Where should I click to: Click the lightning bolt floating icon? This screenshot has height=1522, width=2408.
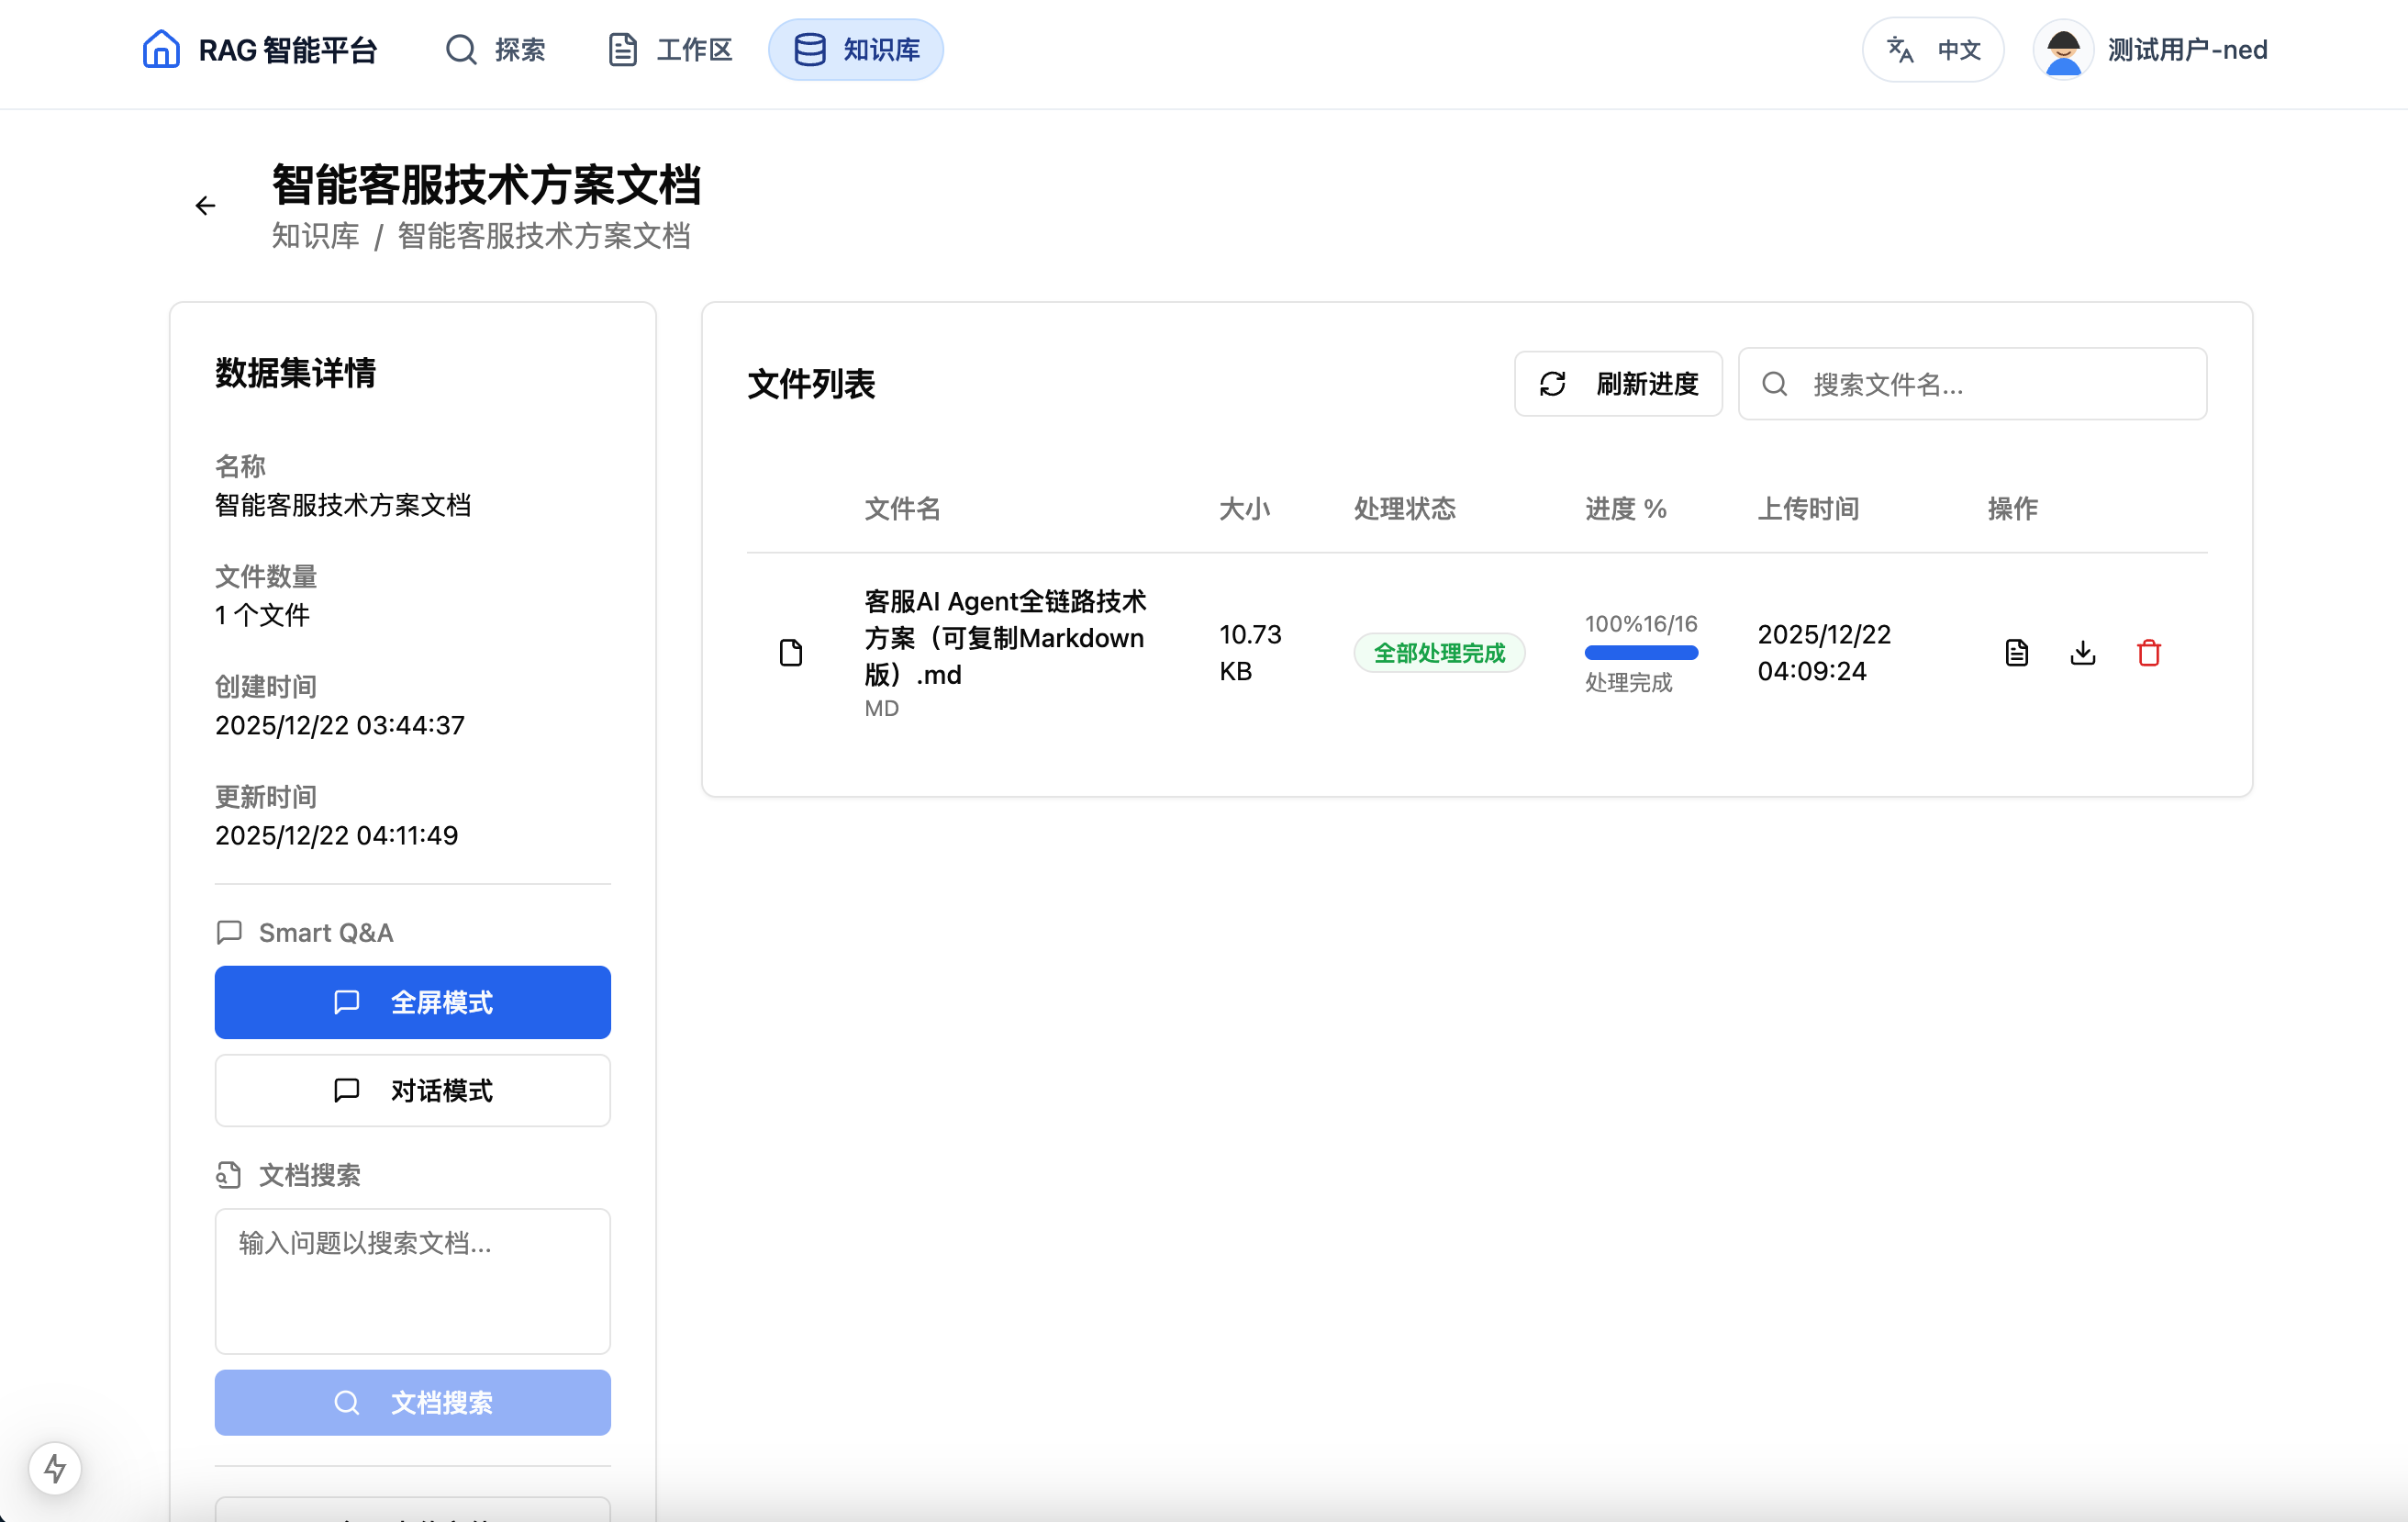pos(55,1469)
